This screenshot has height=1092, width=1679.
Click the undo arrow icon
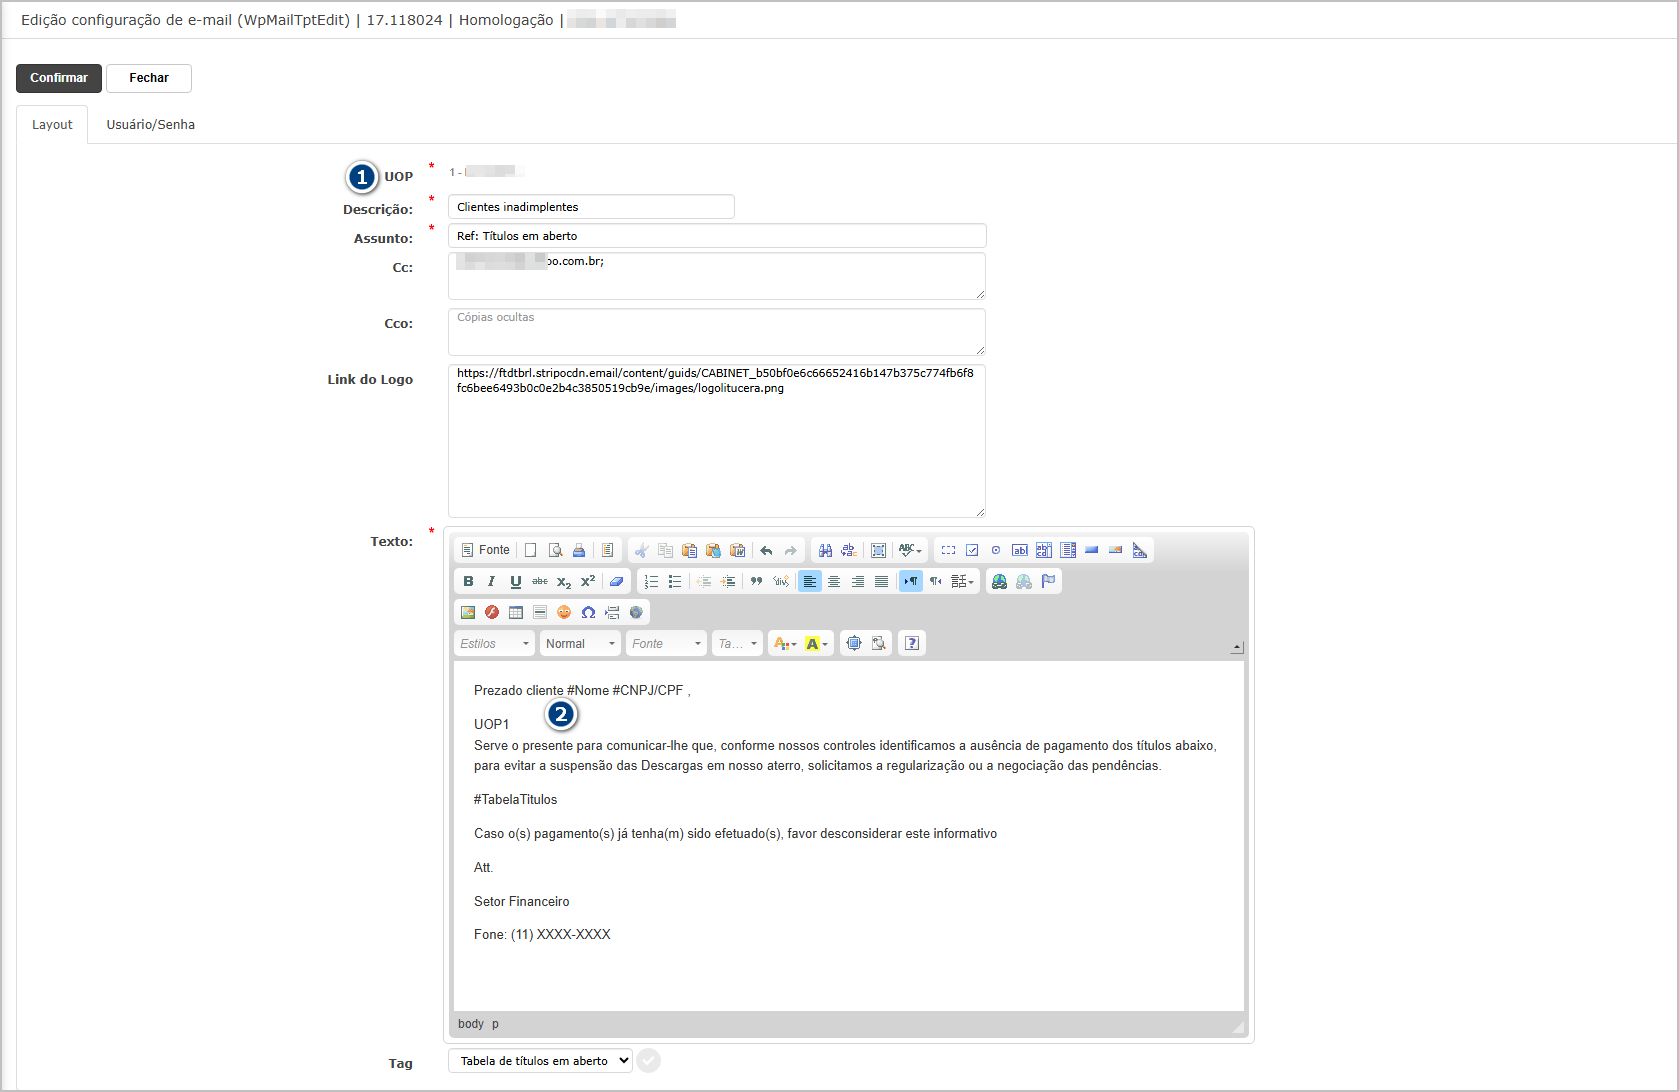766,550
